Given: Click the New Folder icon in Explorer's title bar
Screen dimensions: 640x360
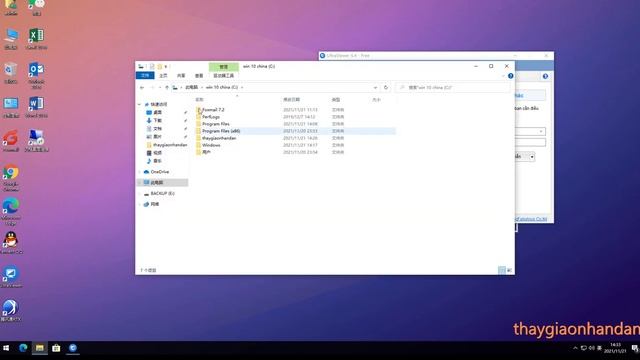Looking at the screenshot, I should click(160, 66).
